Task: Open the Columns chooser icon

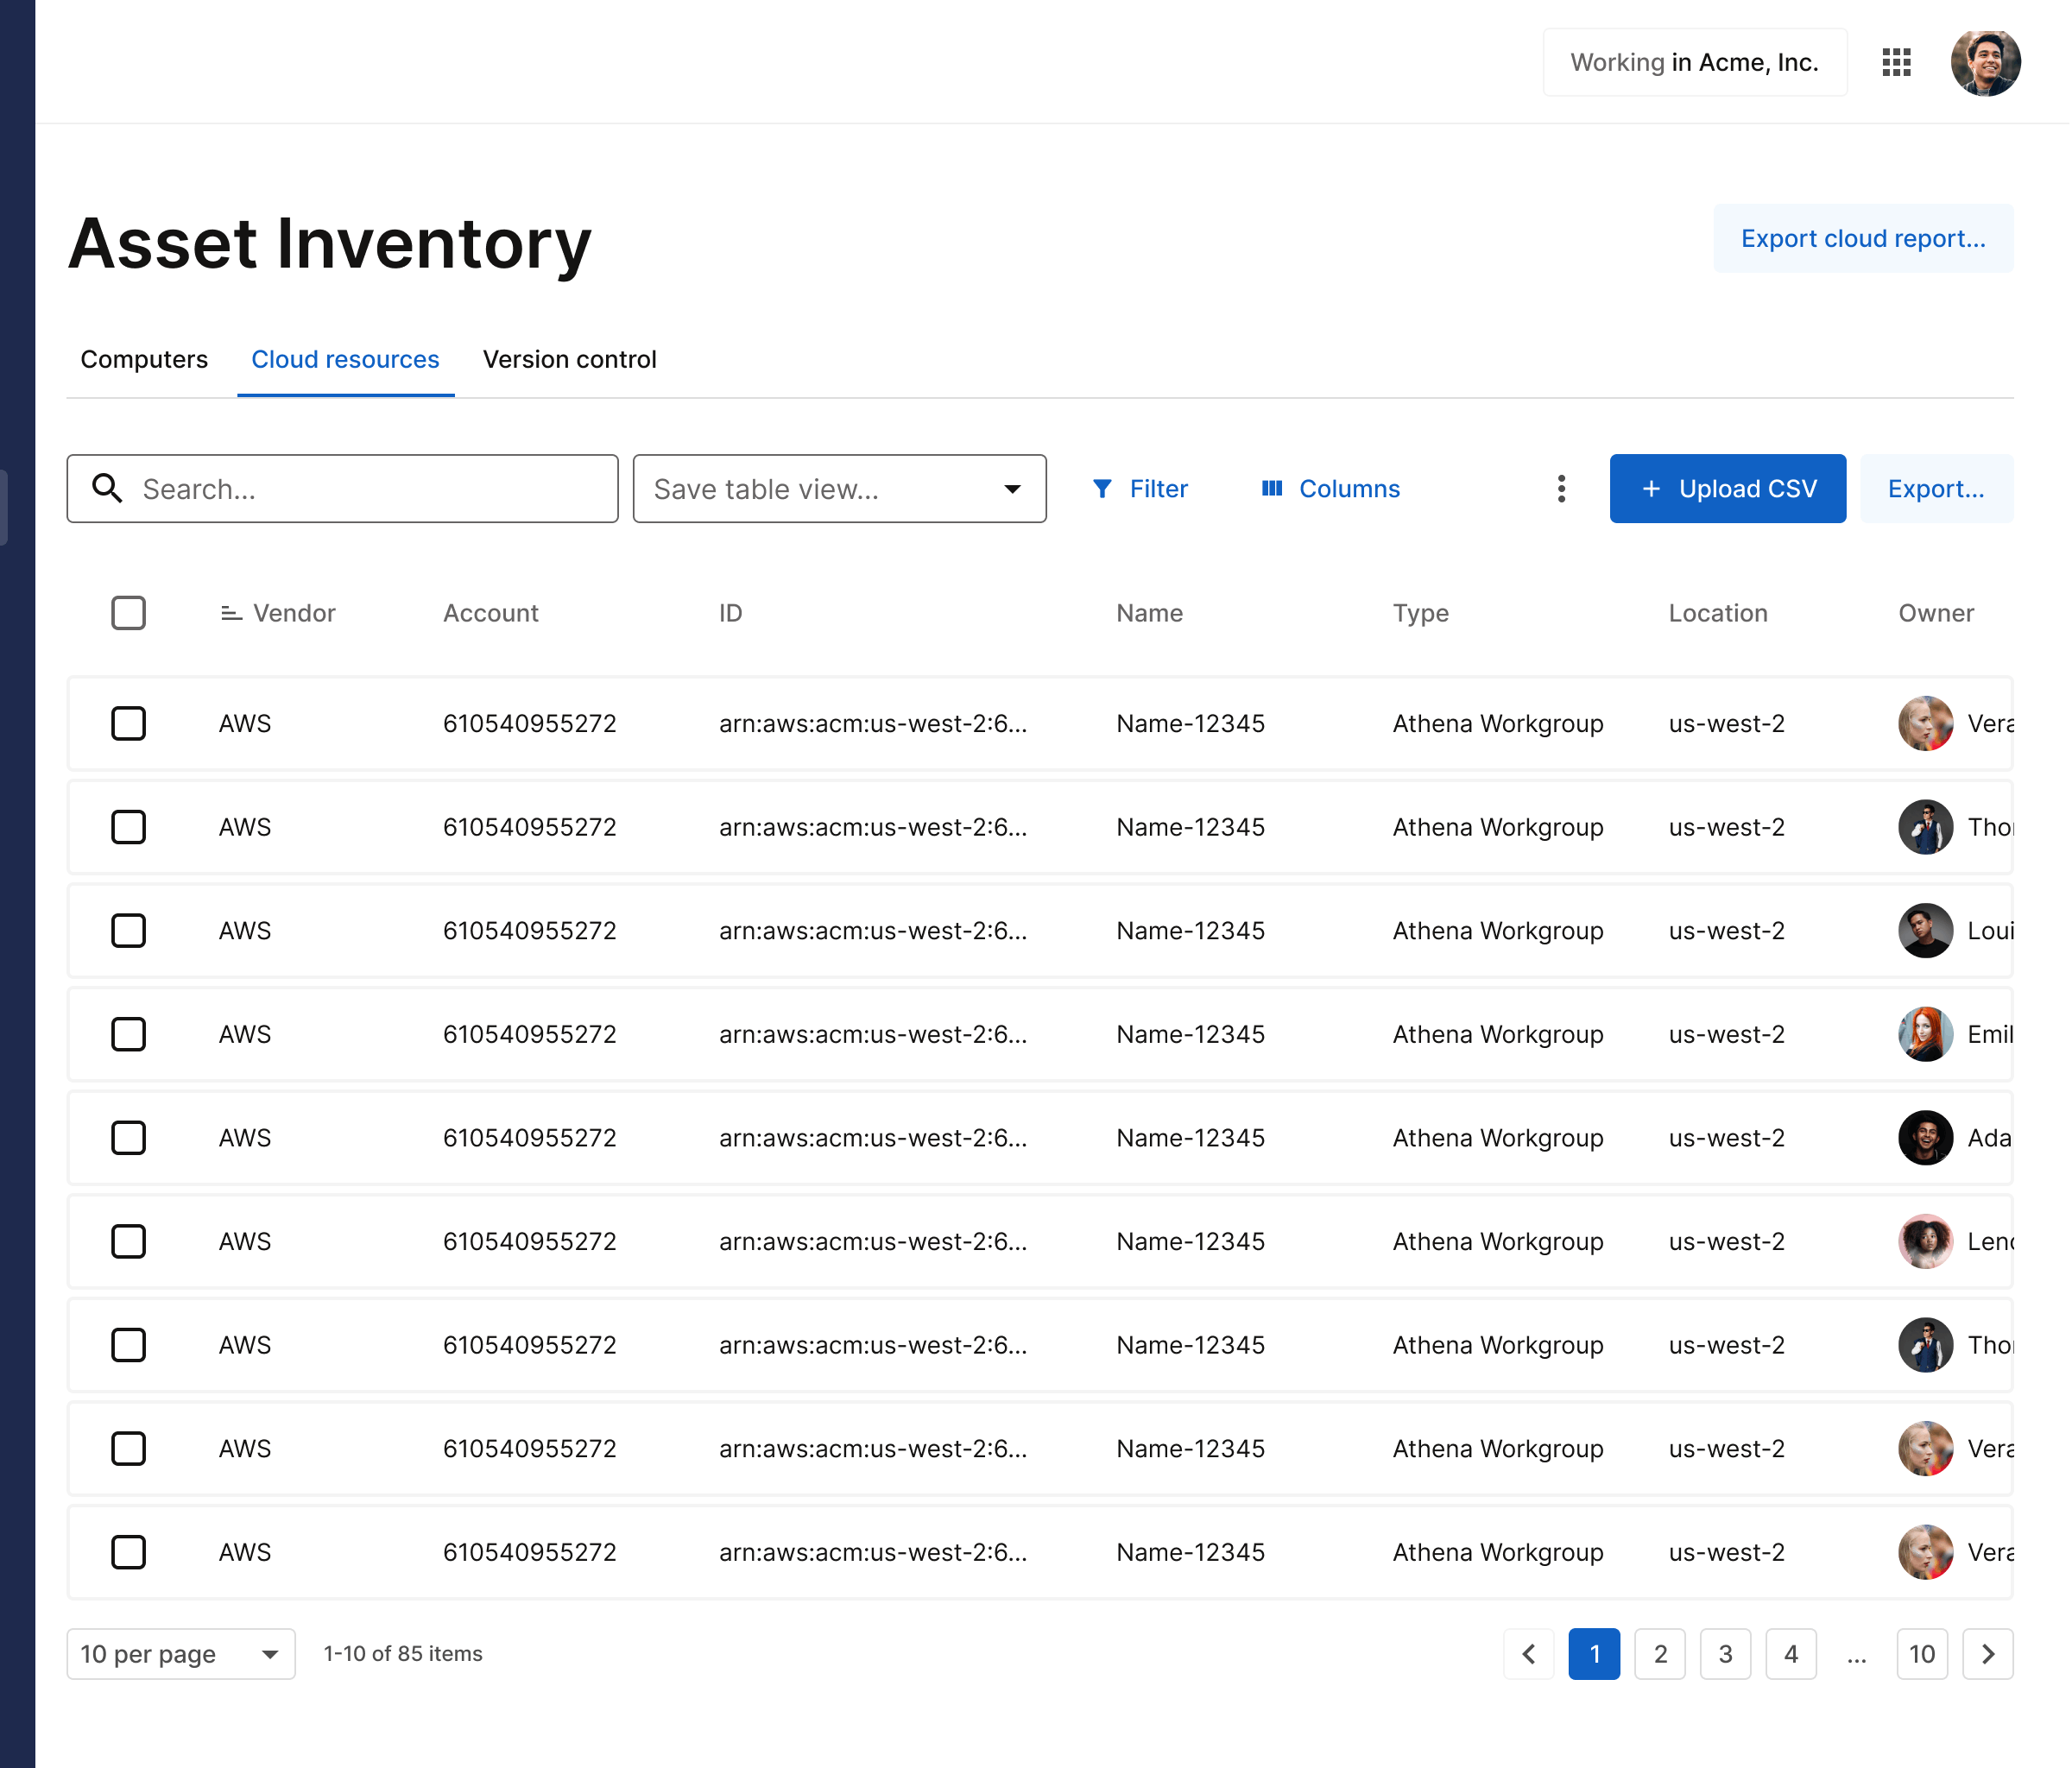Action: 1271,489
